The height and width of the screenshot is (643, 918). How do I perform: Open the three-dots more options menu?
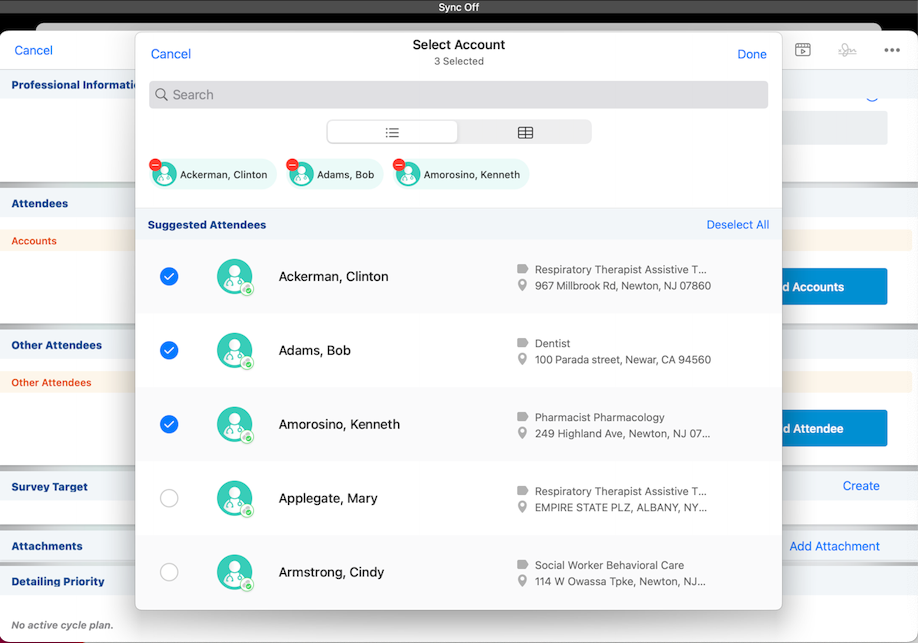click(x=891, y=50)
